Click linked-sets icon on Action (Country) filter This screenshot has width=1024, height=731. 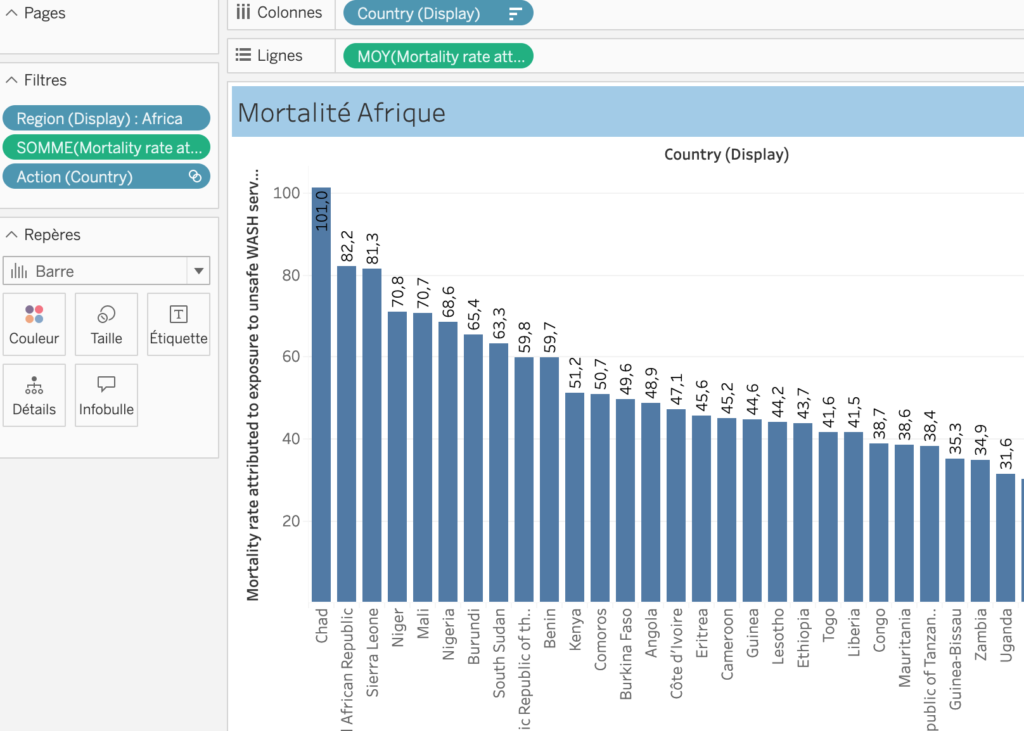pyautogui.click(x=195, y=176)
